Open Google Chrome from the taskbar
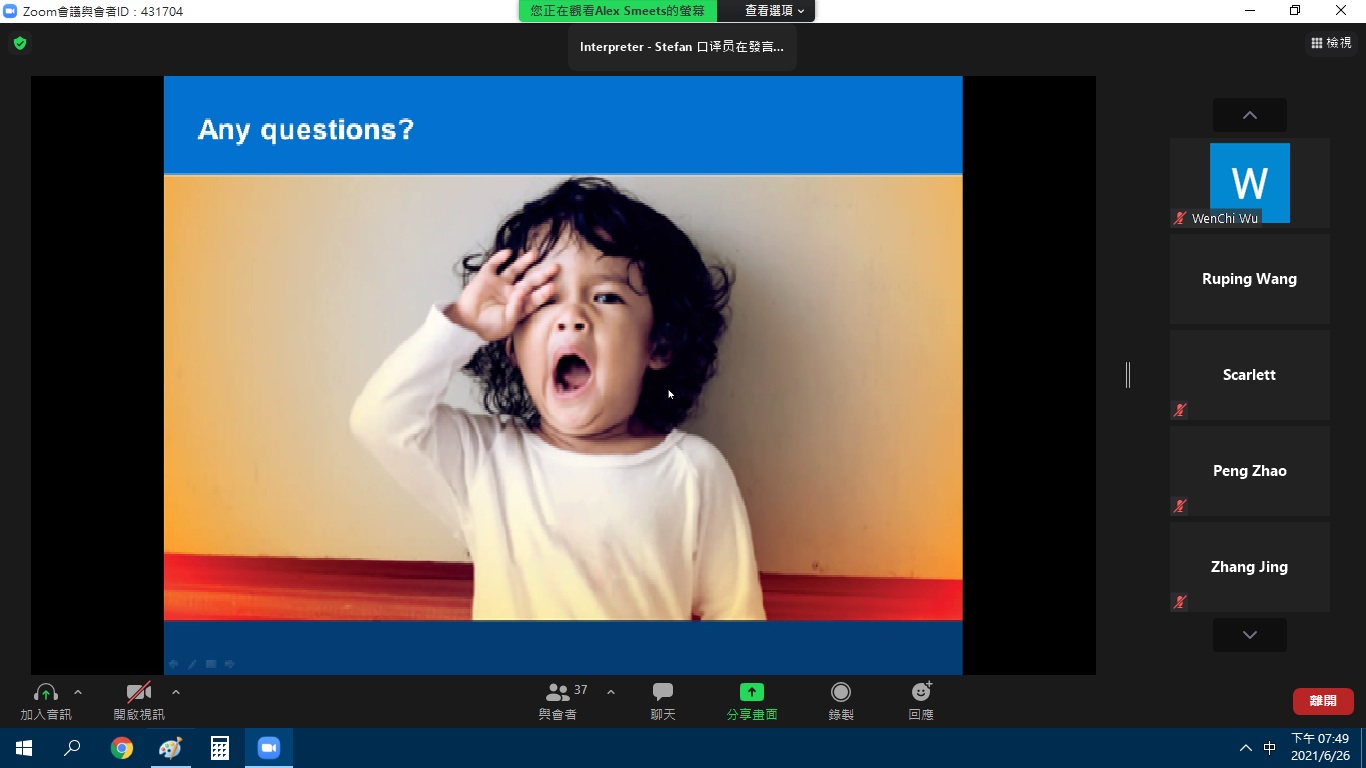 point(122,748)
